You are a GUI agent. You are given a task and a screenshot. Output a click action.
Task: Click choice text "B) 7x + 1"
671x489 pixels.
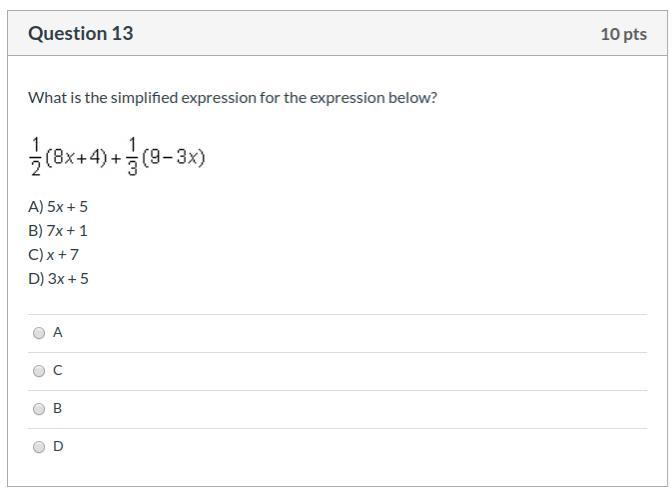[x=58, y=231]
